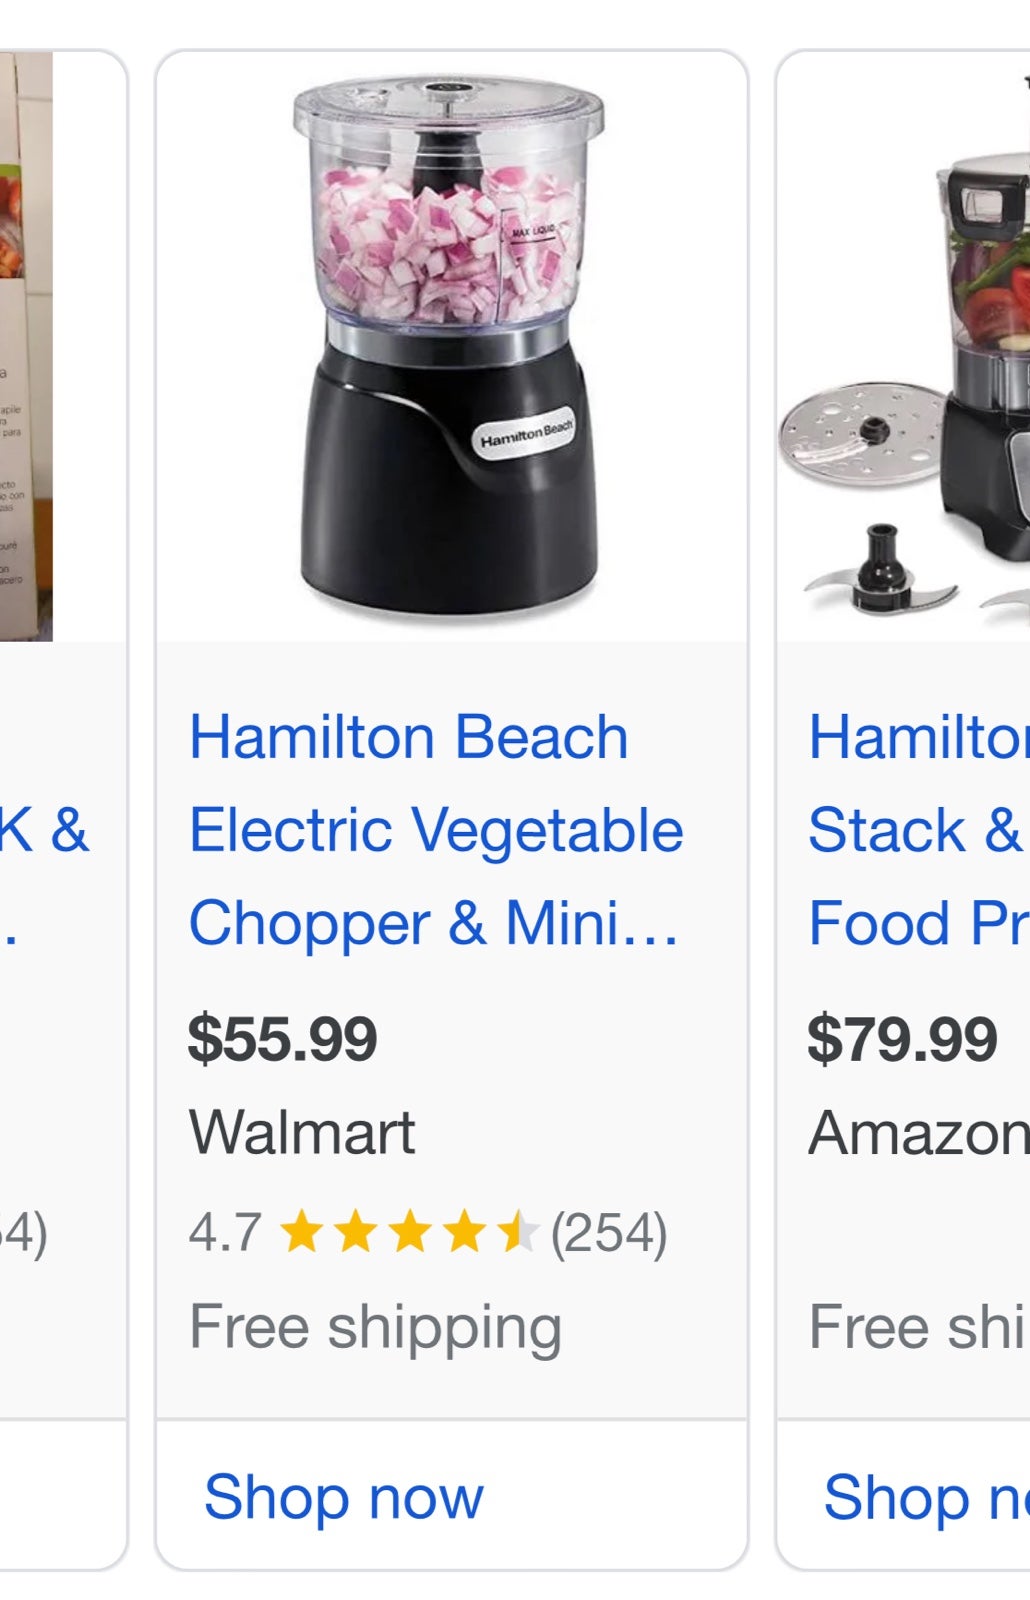Image resolution: width=1030 pixels, height=1600 pixels.
Task: Choose the Walmart seller label
Action: pos(301,1133)
